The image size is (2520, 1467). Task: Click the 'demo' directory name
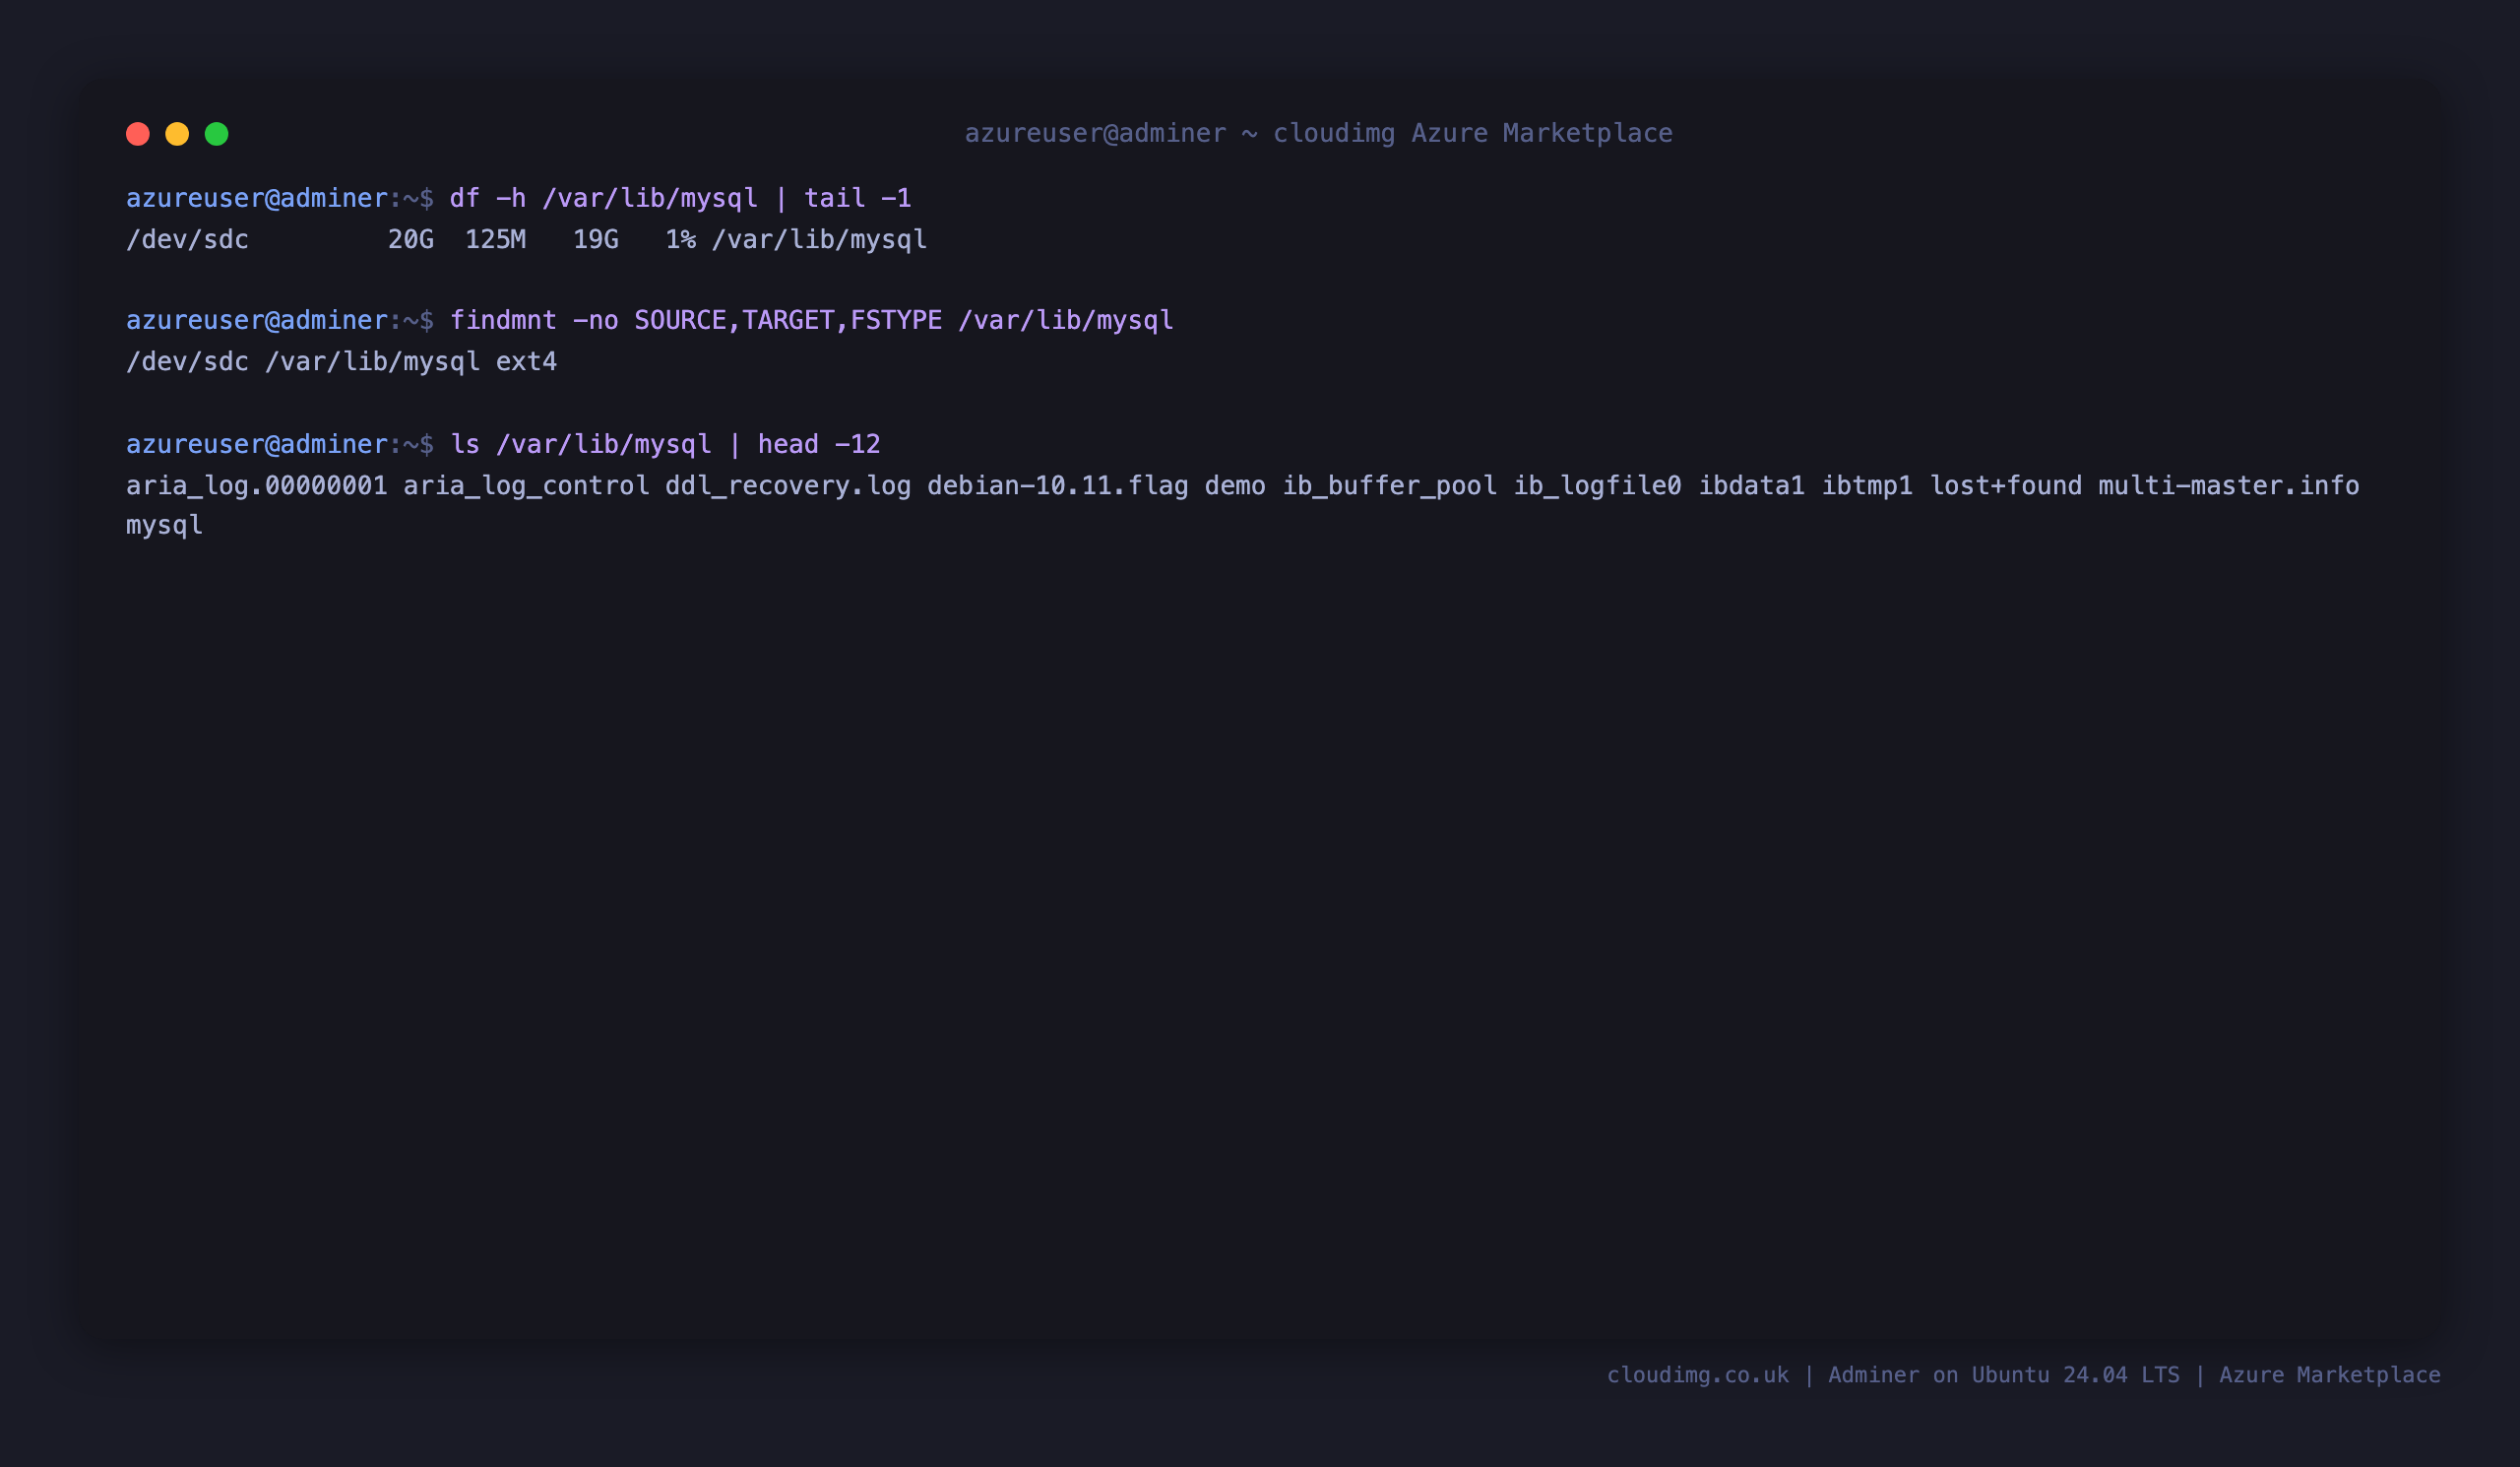(1235, 486)
